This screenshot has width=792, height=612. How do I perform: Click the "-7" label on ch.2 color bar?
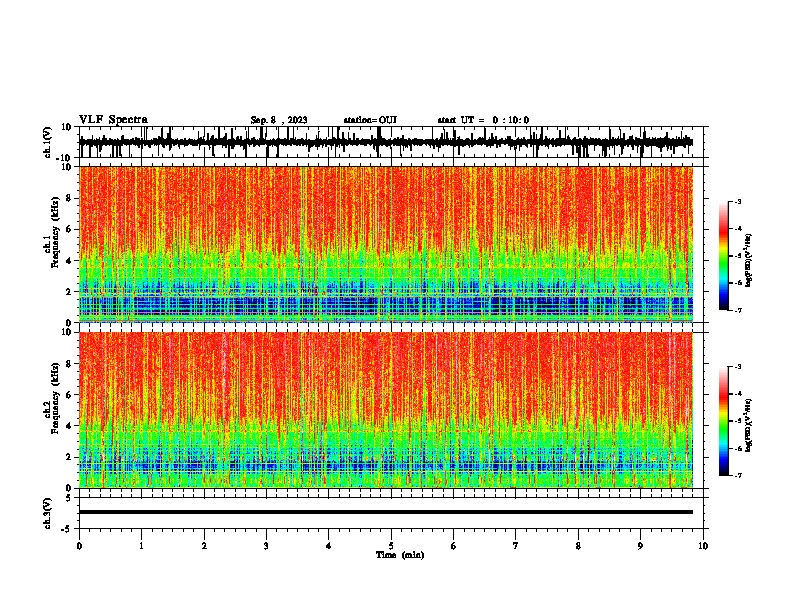click(737, 476)
